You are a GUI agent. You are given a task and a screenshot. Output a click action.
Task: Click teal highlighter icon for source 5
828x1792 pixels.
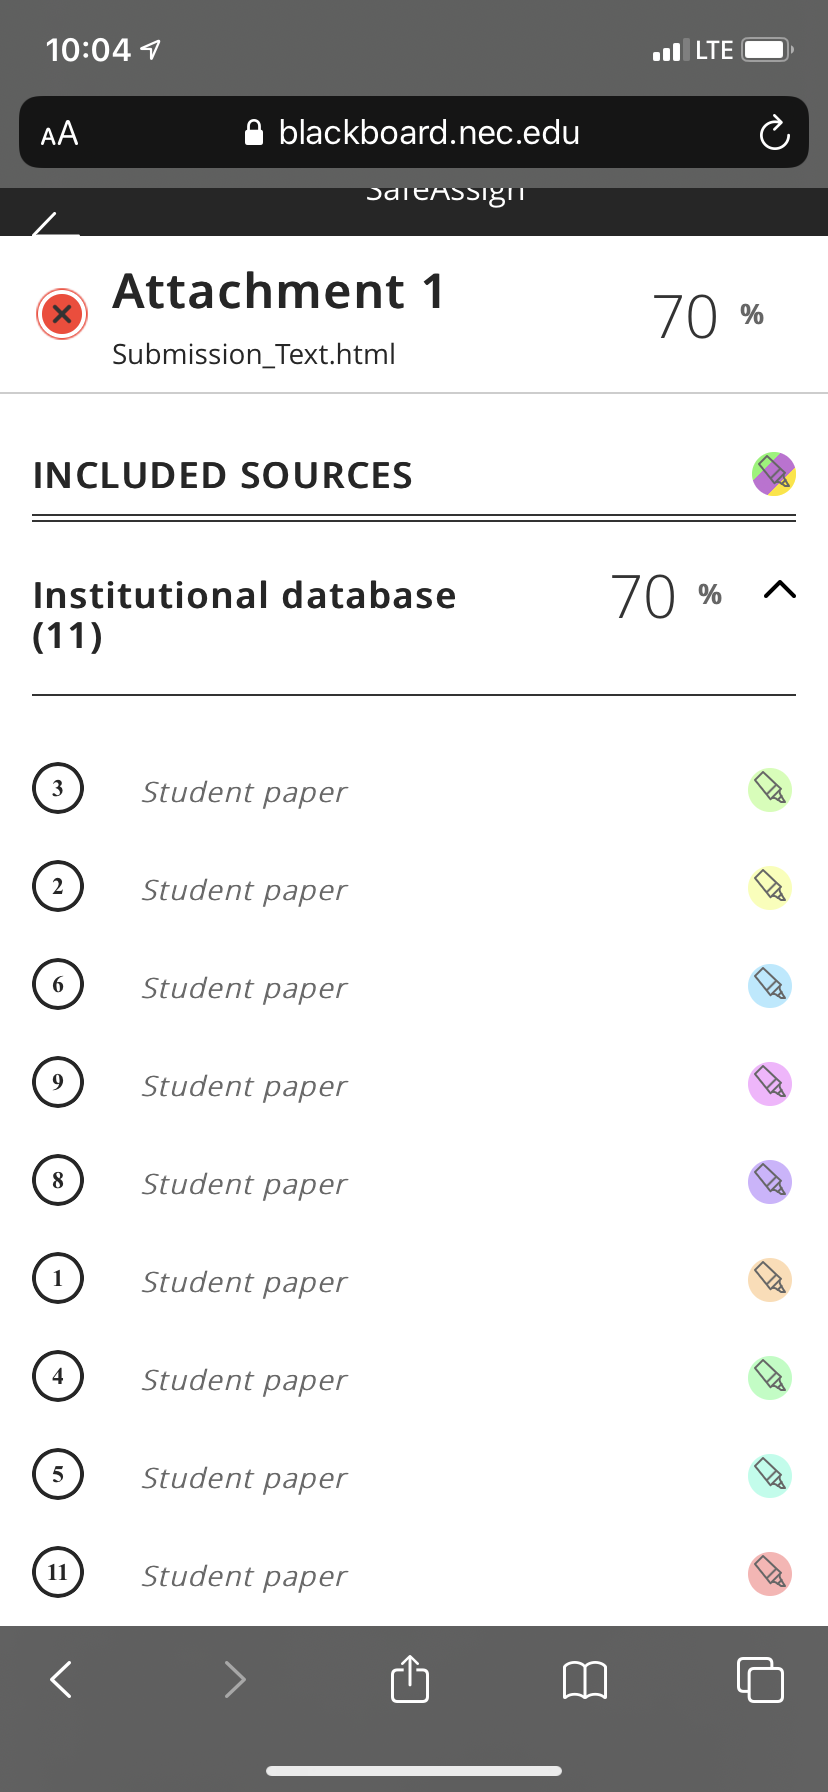(x=770, y=1476)
